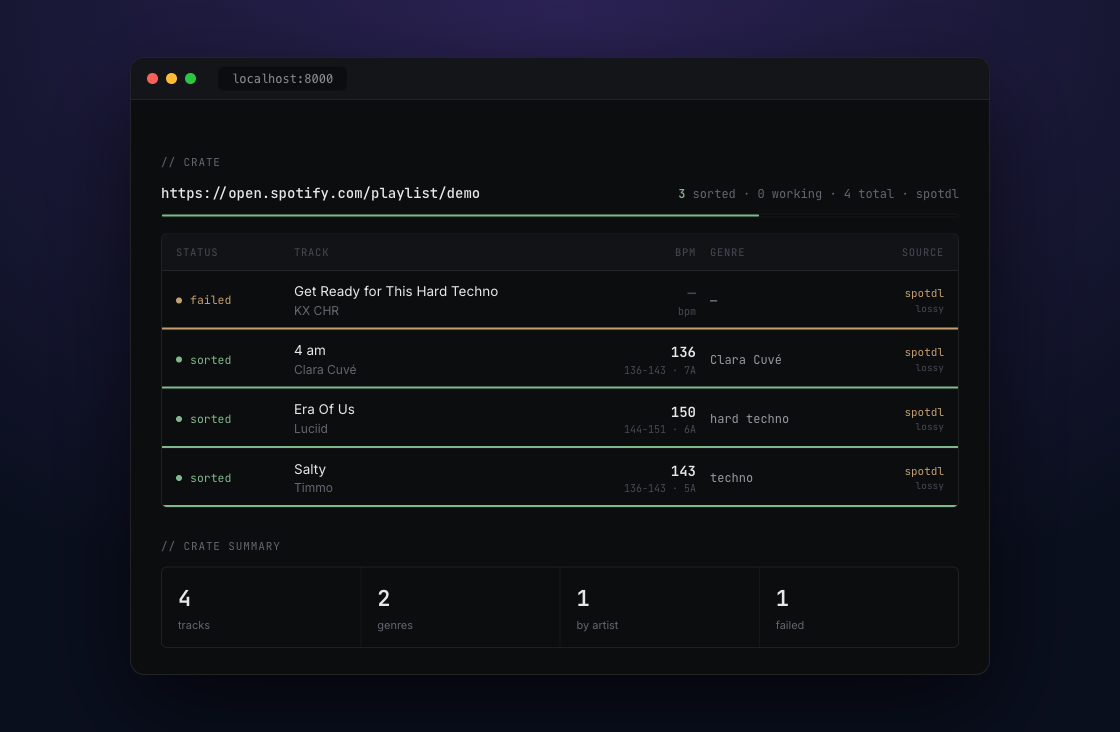Viewport: 1120px width, 732px height.
Task: Click the 2 genres summary card
Action: click(461, 608)
